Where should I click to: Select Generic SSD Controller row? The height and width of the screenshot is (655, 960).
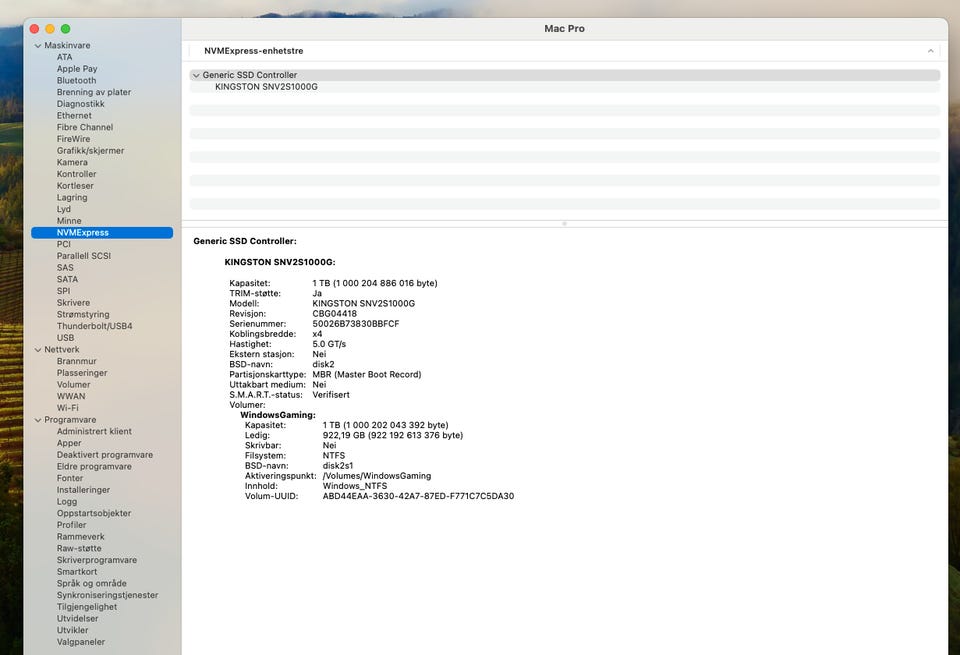[564, 75]
